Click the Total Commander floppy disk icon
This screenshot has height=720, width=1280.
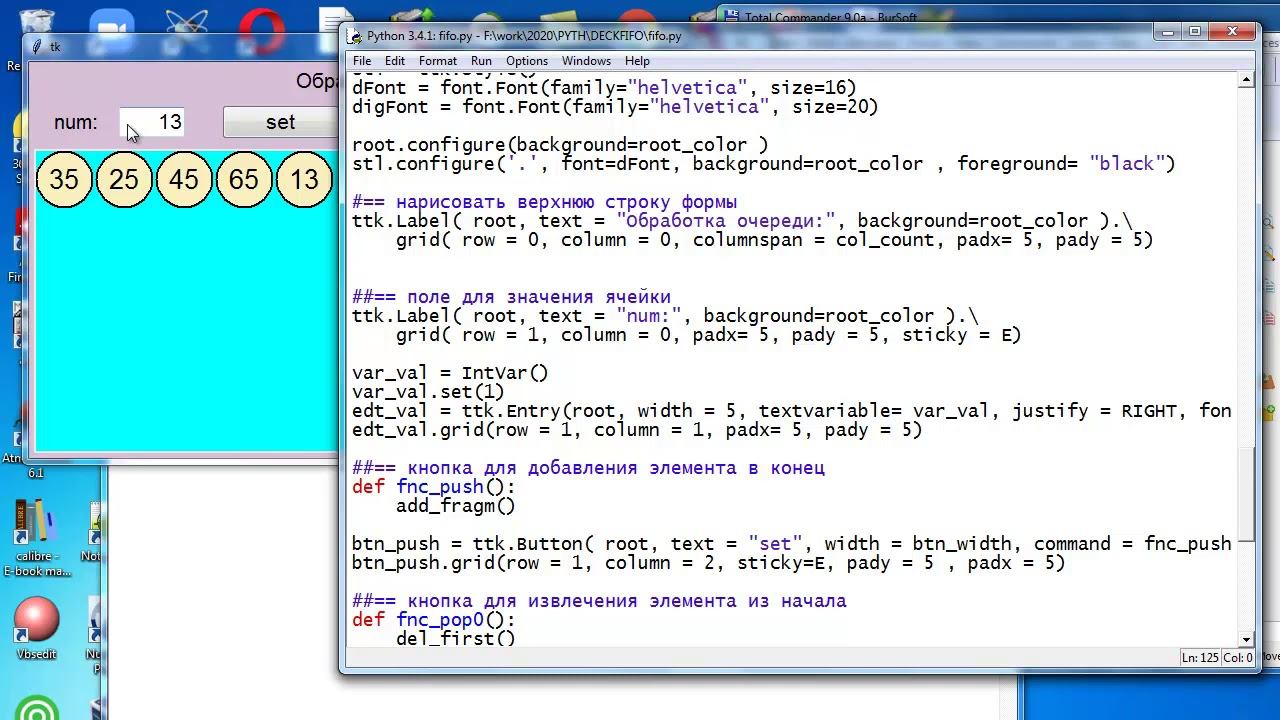pos(731,17)
